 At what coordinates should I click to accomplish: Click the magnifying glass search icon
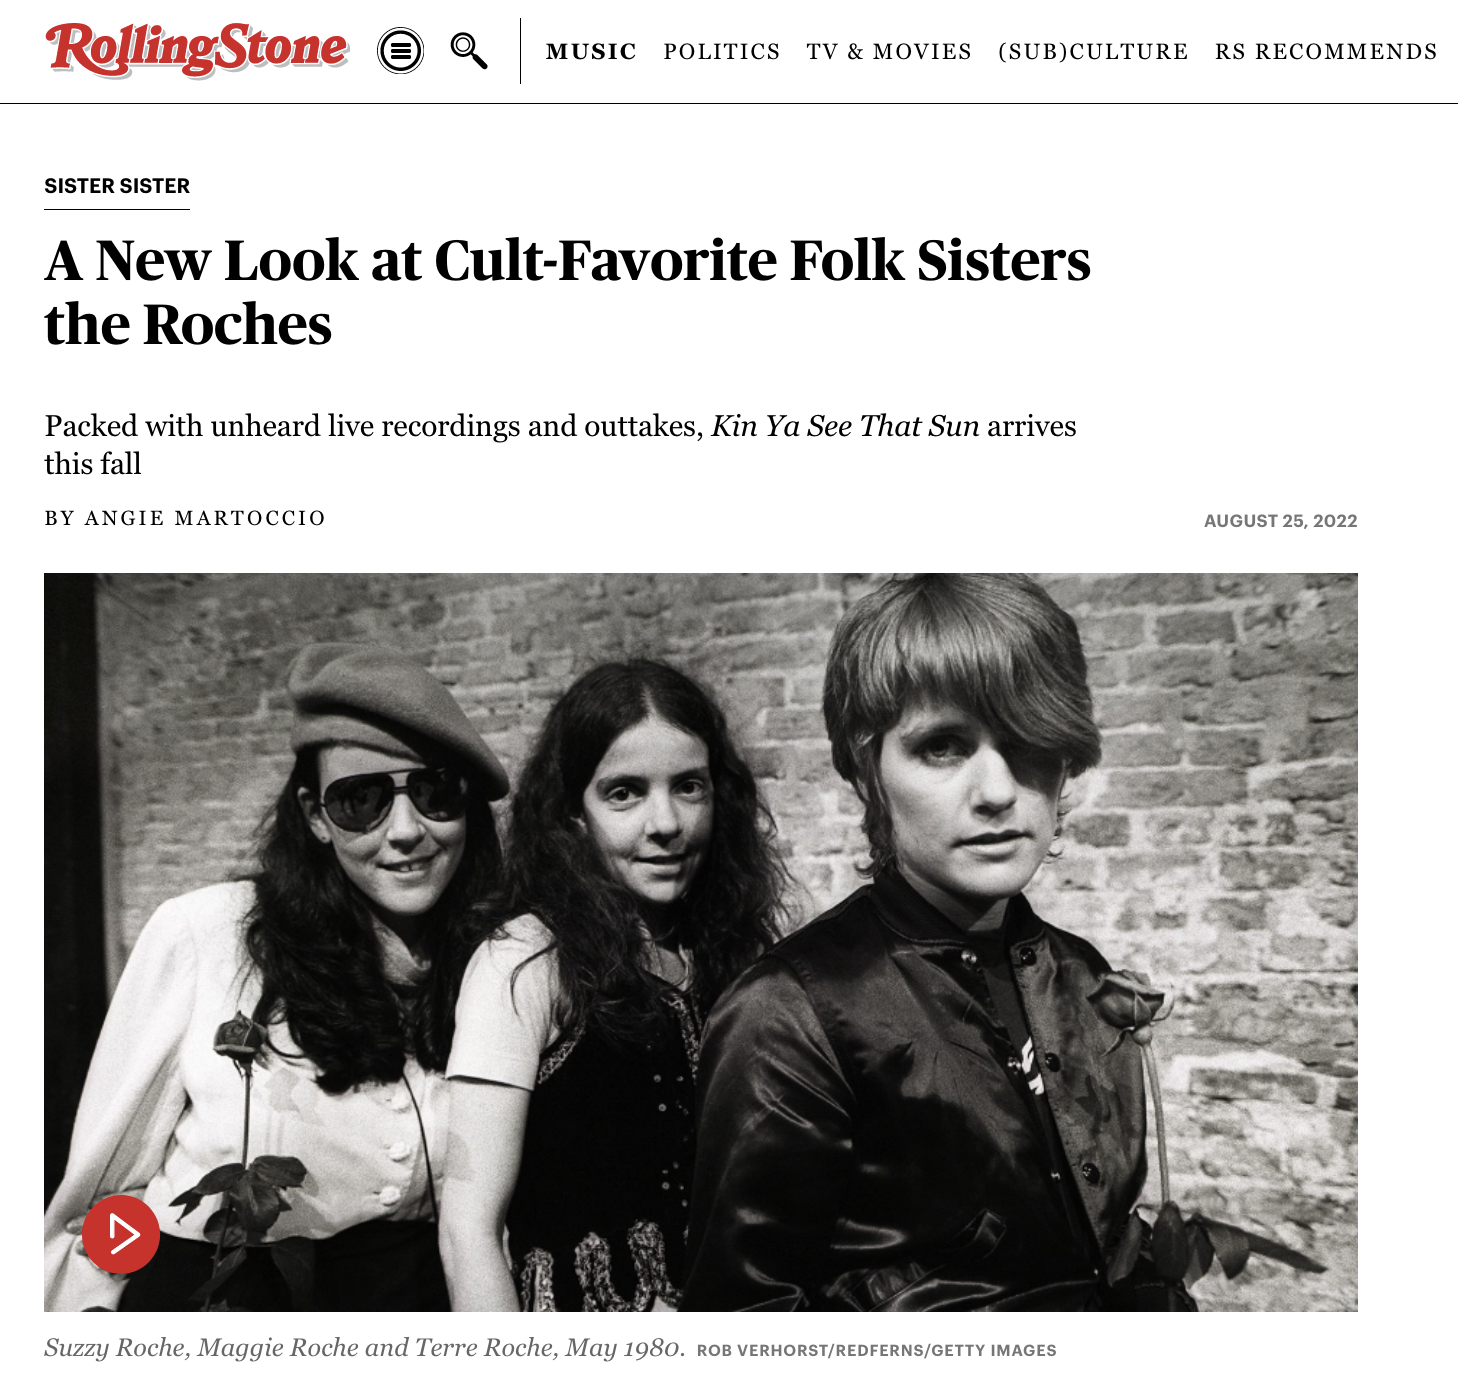(x=468, y=50)
